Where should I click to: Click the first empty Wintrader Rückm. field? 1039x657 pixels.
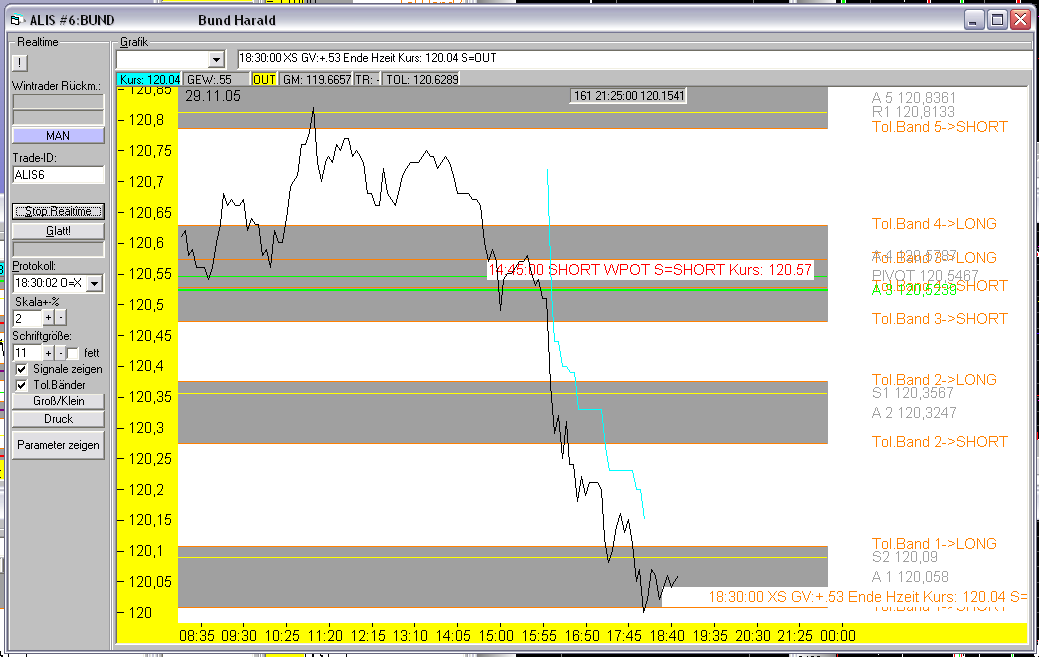tap(58, 102)
